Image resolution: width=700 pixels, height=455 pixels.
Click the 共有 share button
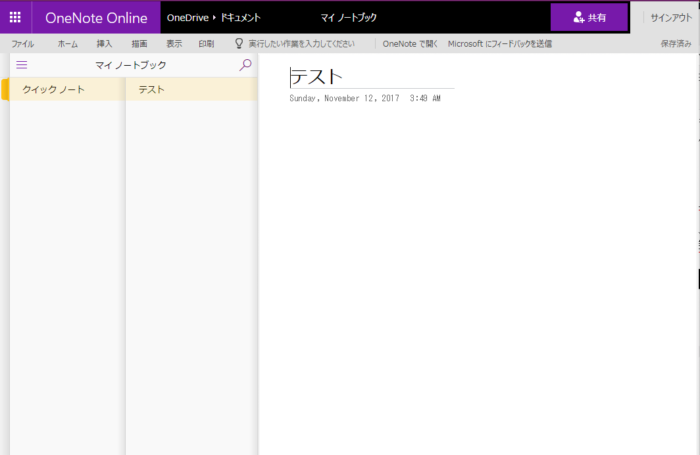[x=589, y=17]
